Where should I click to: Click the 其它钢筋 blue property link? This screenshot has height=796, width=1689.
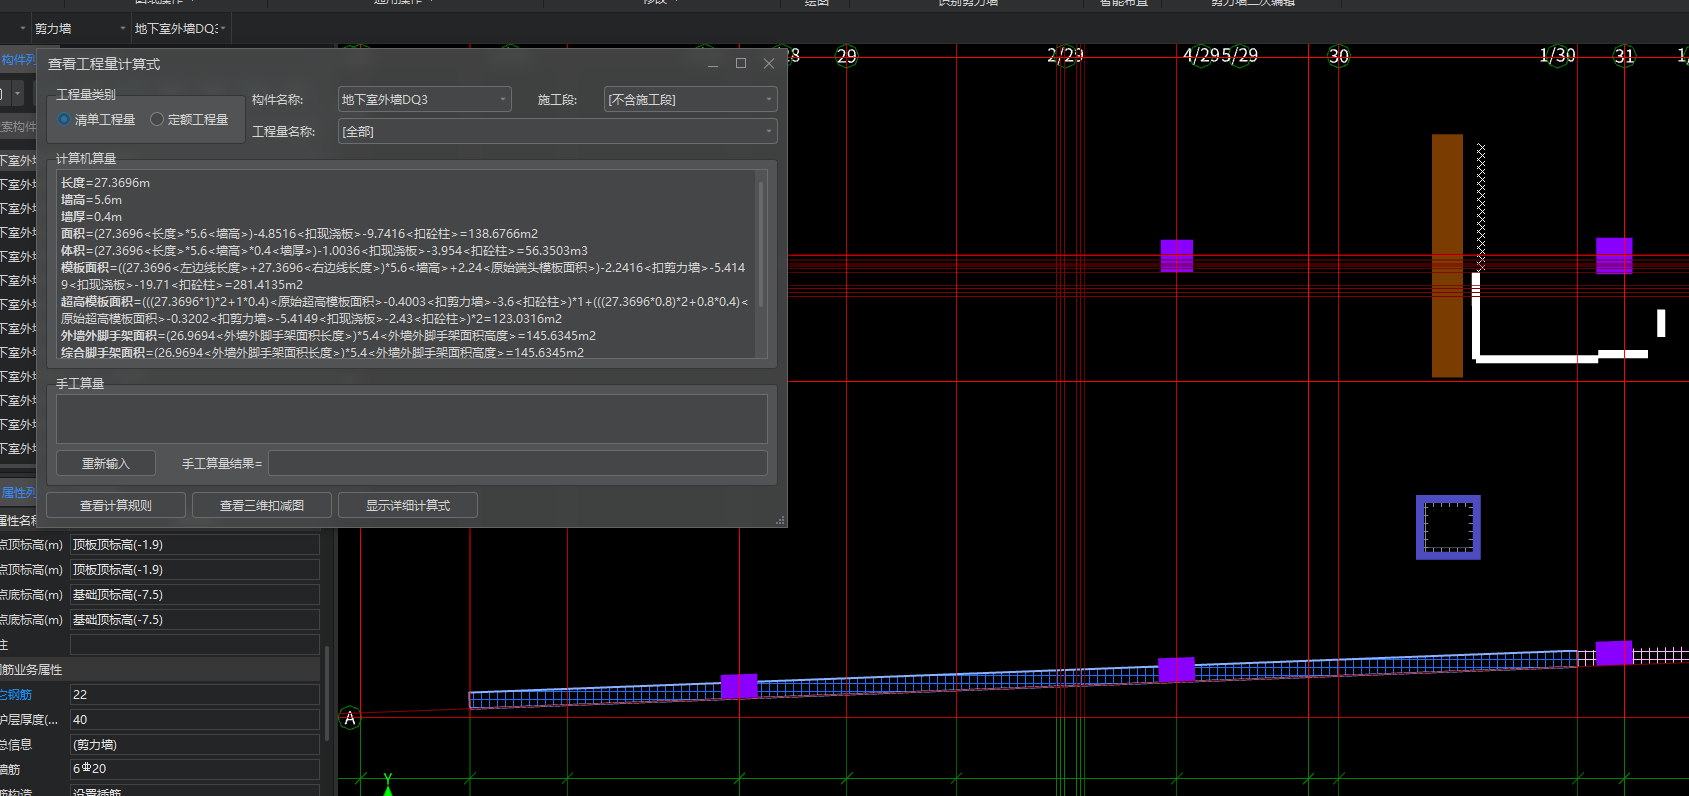click(16, 694)
